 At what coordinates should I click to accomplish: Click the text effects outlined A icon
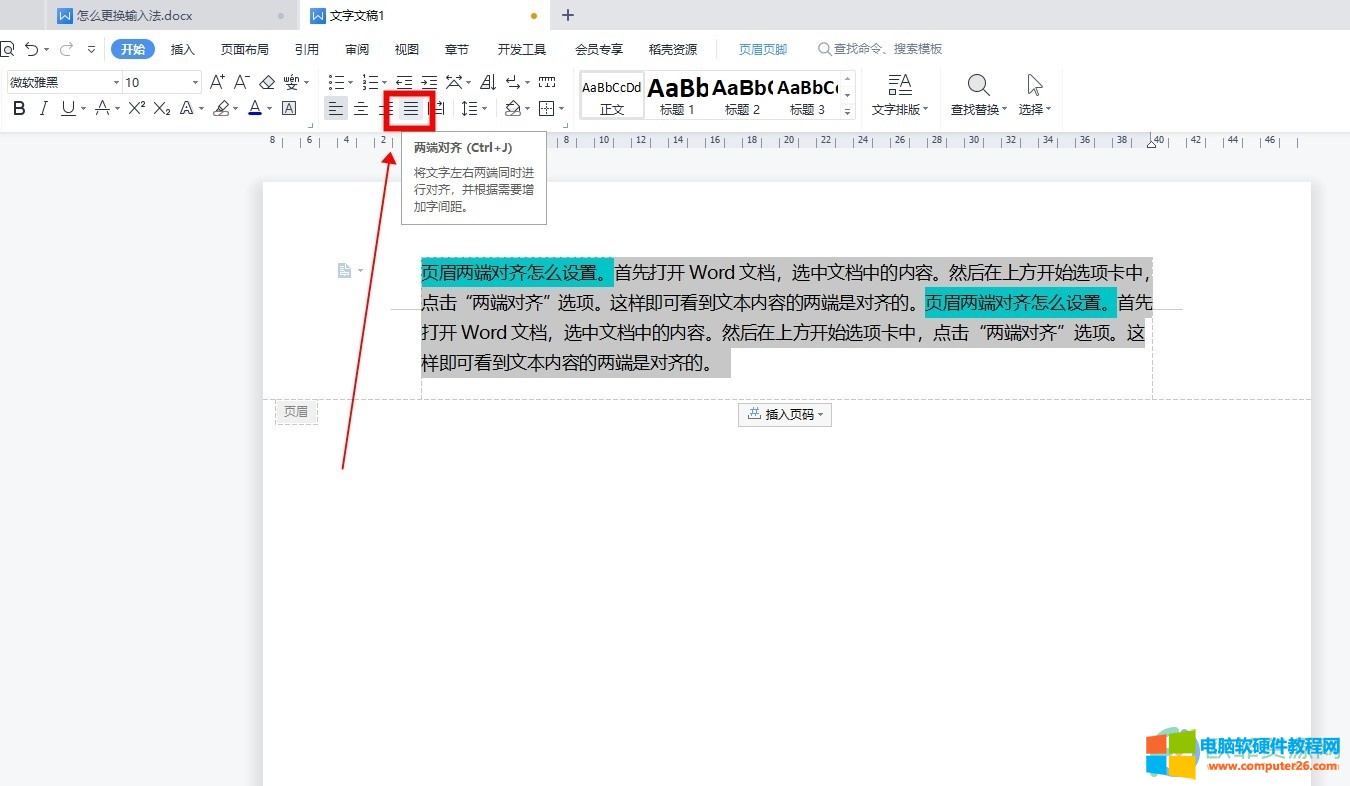(187, 108)
